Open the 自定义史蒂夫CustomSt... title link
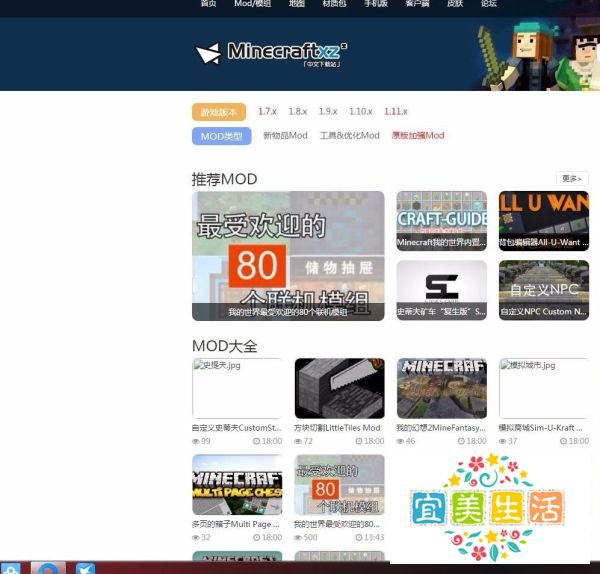600x574 pixels. (x=236, y=428)
